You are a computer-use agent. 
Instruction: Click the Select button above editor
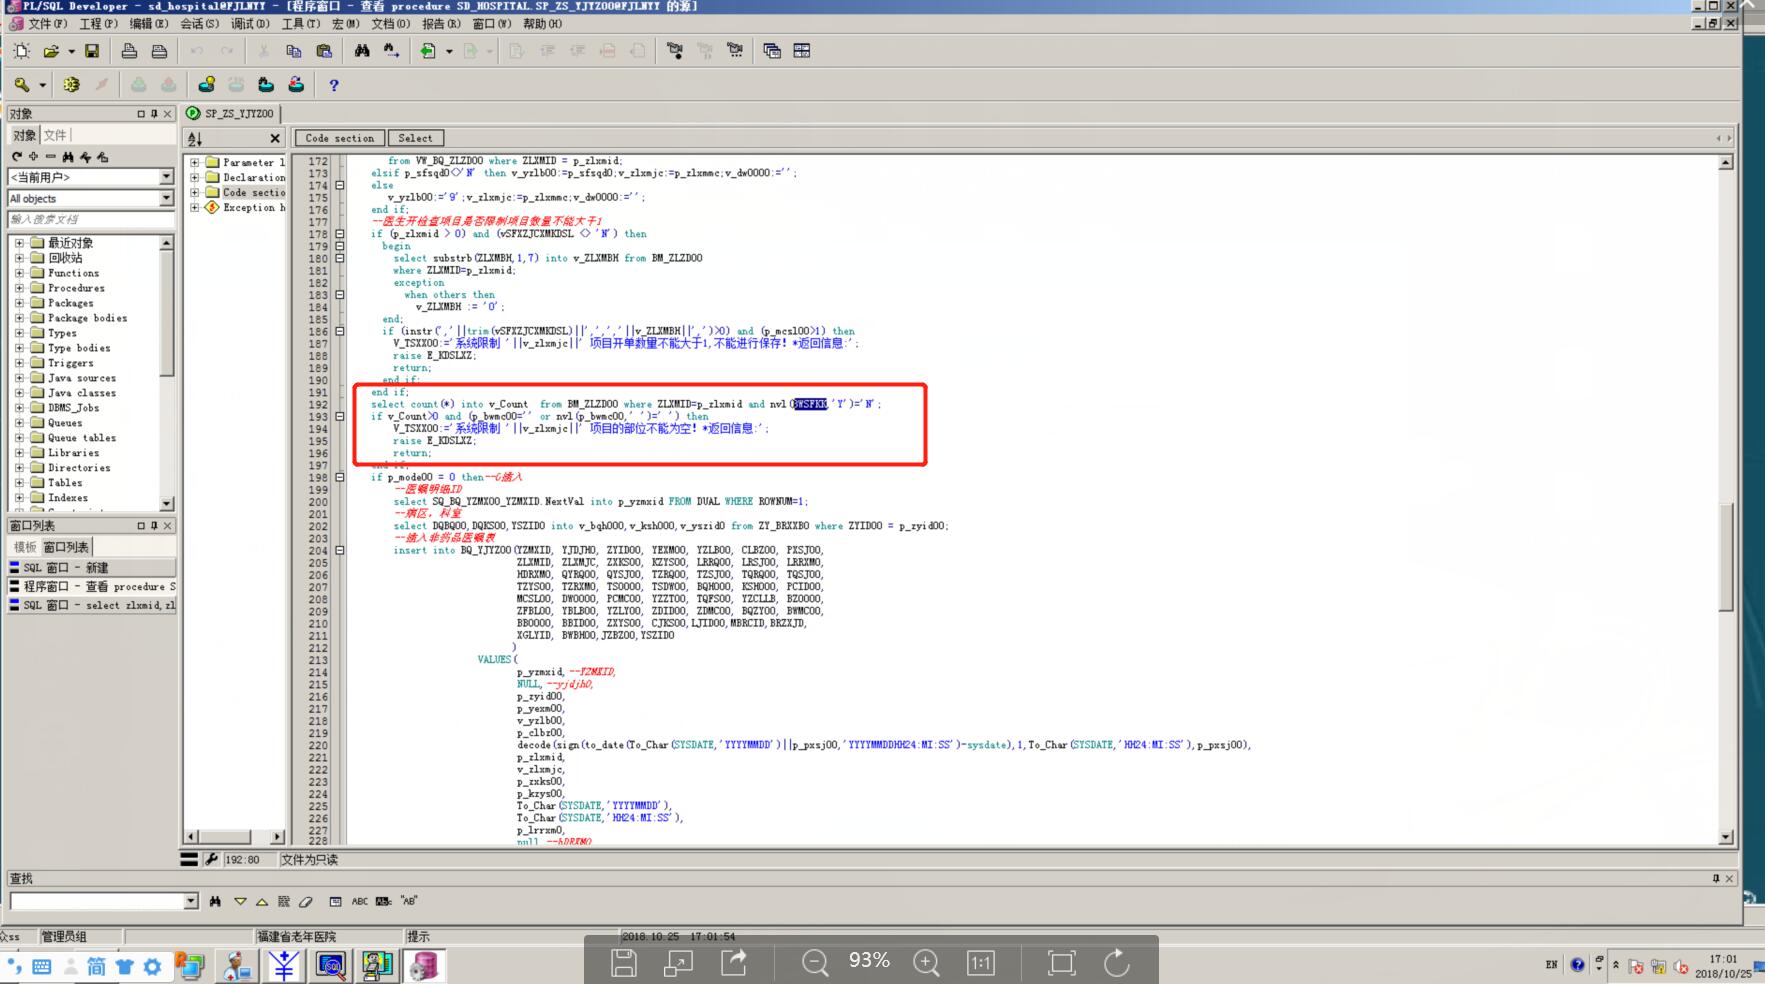pyautogui.click(x=415, y=138)
